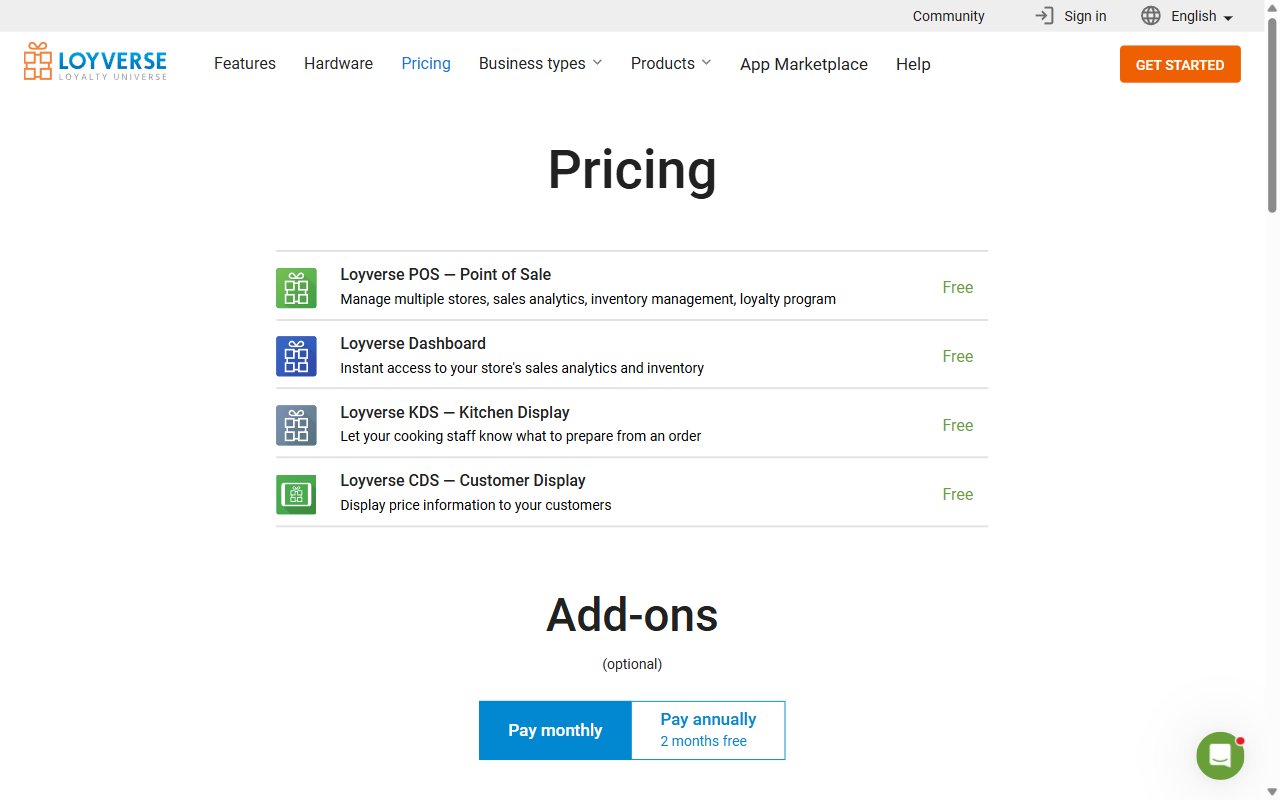Click the green Loyverse POS app icon
Screen dimensions: 1280x800
296,288
